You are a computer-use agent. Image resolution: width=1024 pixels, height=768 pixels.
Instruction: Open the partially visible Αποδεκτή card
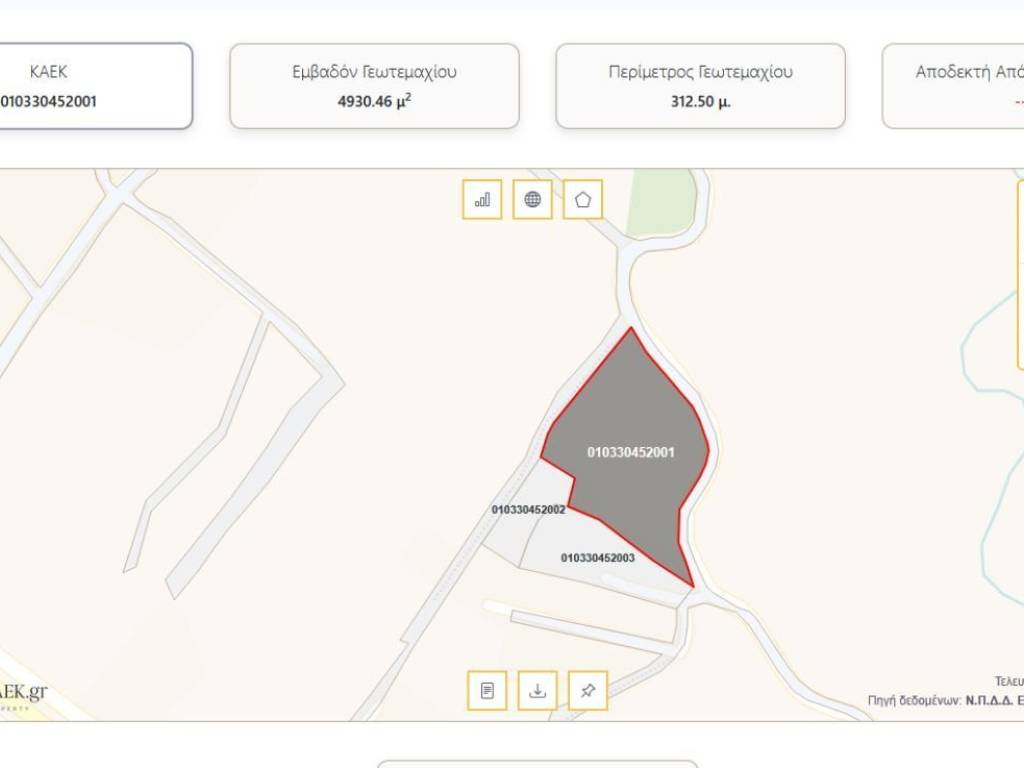pyautogui.click(x=953, y=86)
